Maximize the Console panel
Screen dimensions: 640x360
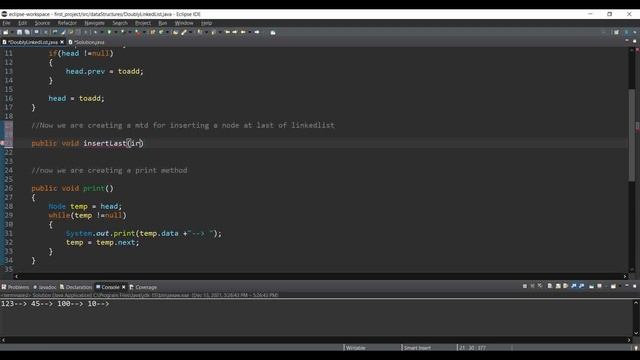[x=634, y=286]
